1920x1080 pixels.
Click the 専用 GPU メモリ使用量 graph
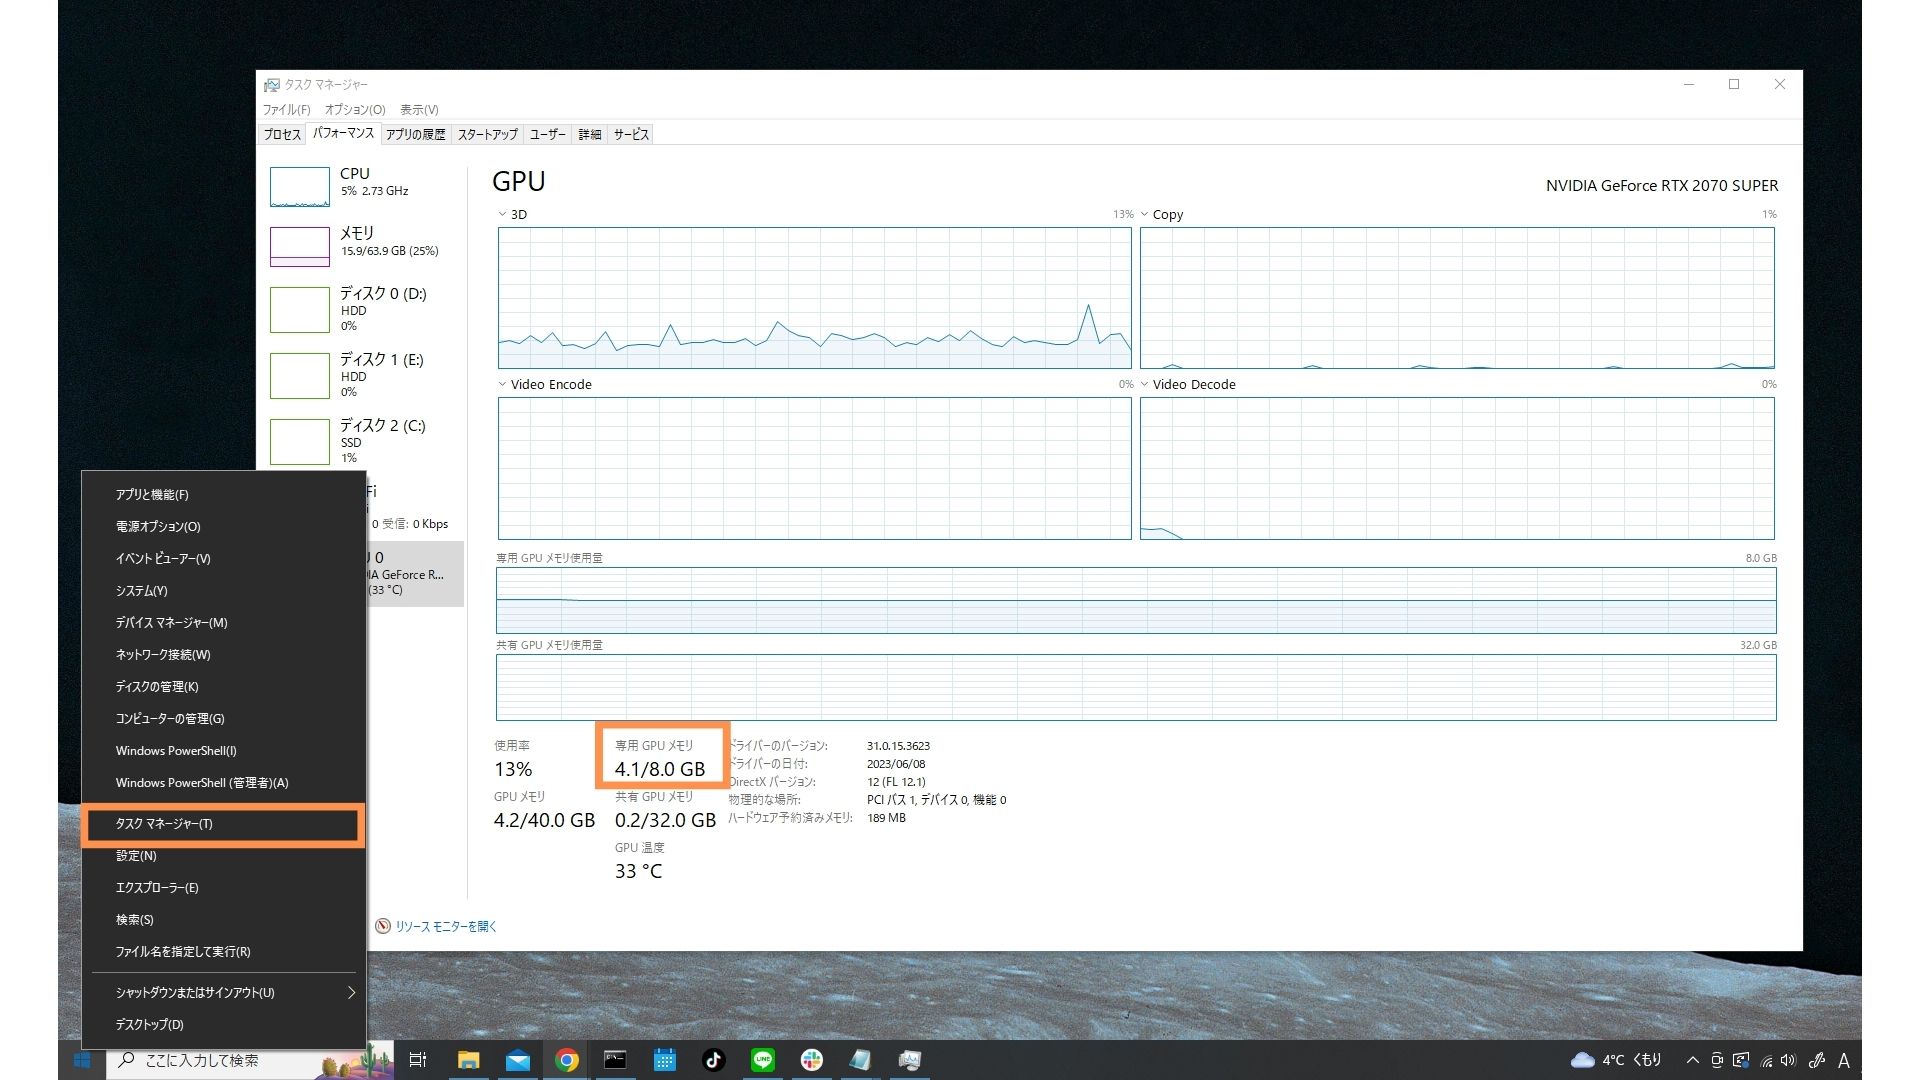(1136, 600)
